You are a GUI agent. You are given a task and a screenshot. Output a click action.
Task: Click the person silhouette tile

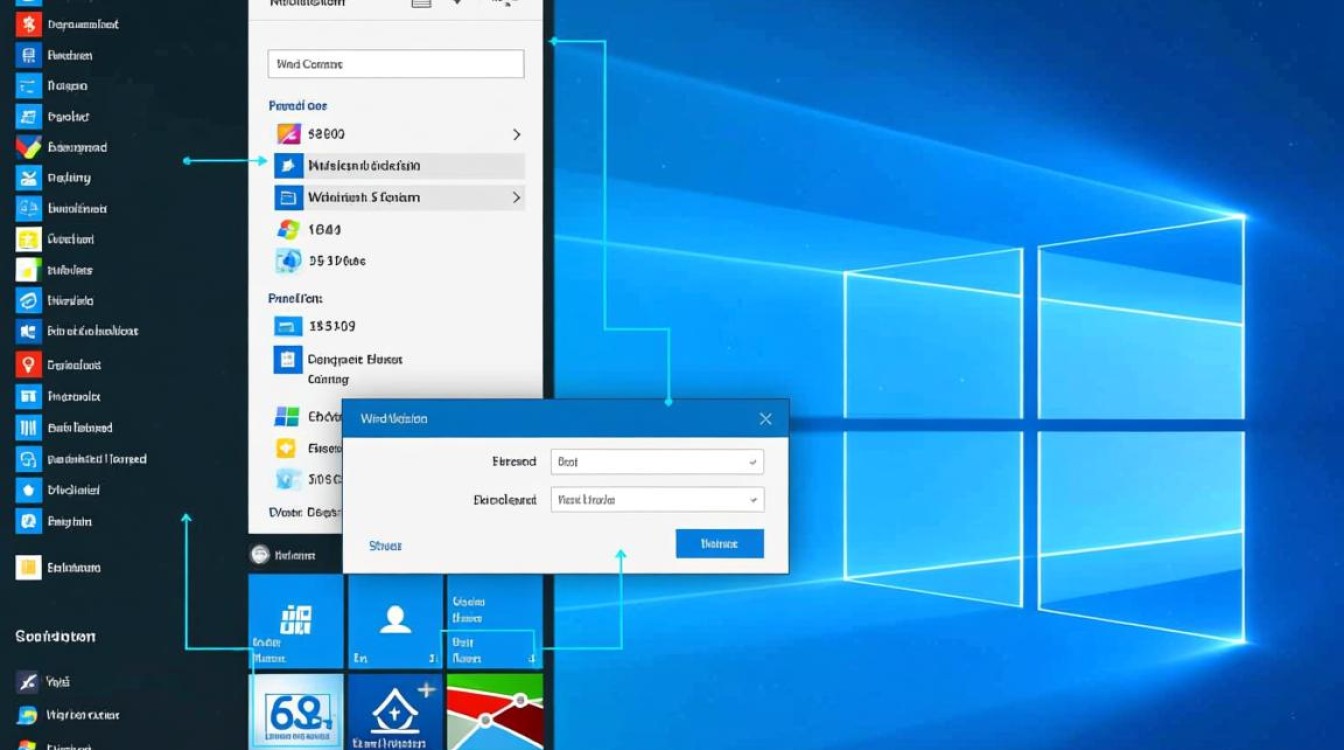[395, 620]
